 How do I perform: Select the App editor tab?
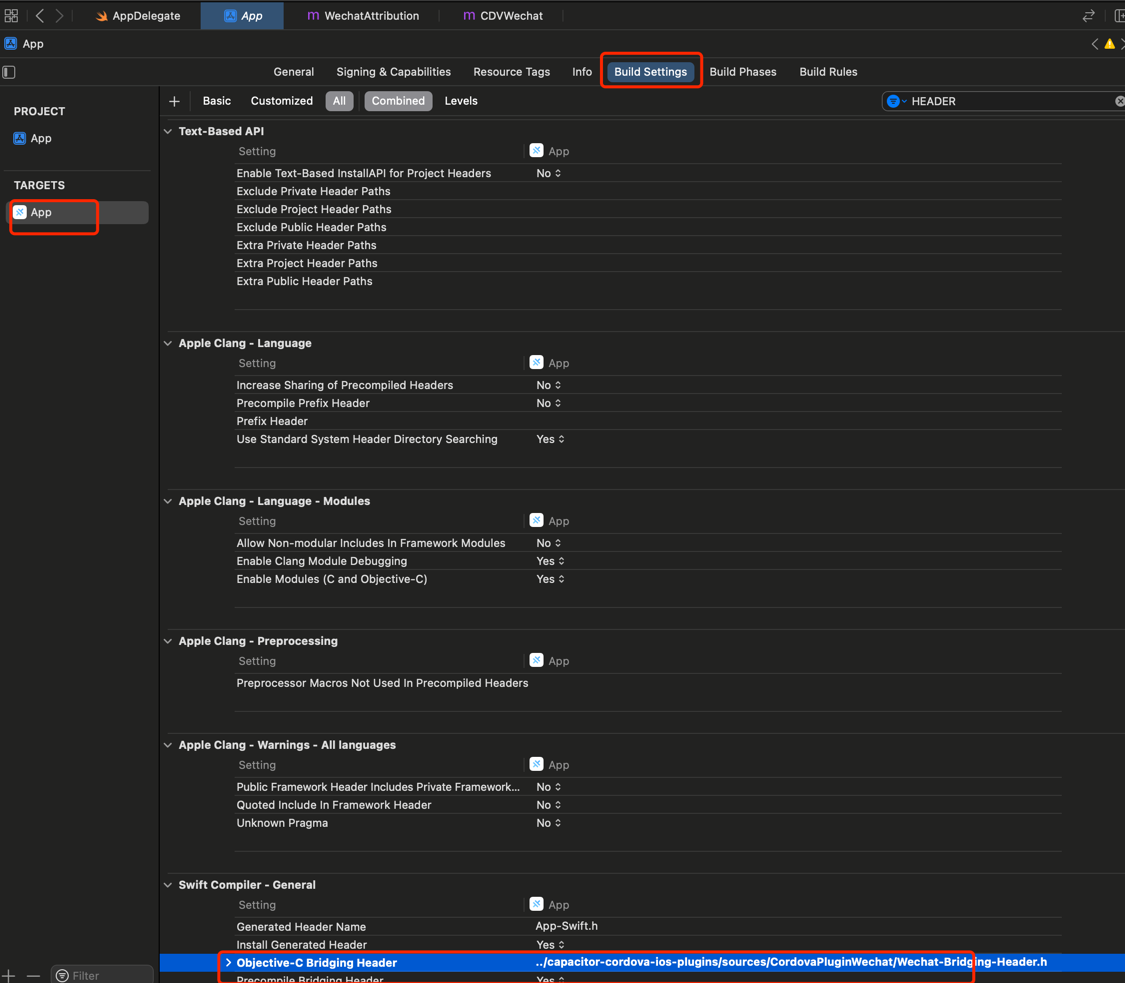tap(242, 16)
